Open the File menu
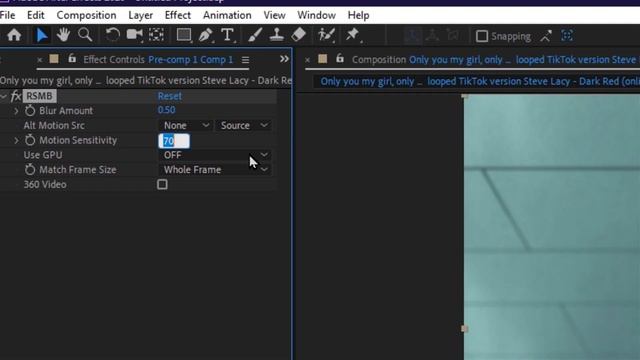Screen dimensions: 640x360 point(7,15)
